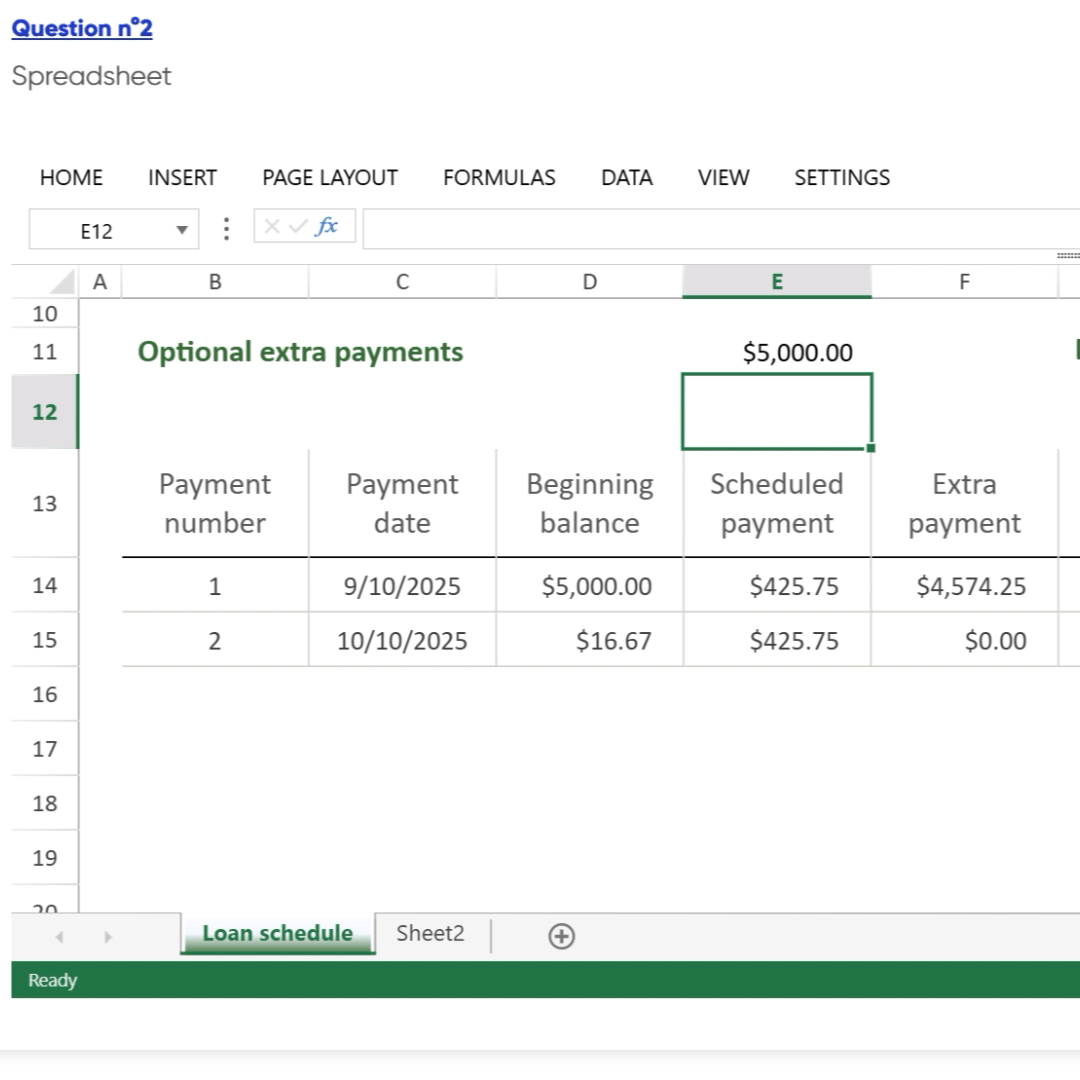1080x1080 pixels.
Task: Add a new sheet with plus icon
Action: point(562,936)
